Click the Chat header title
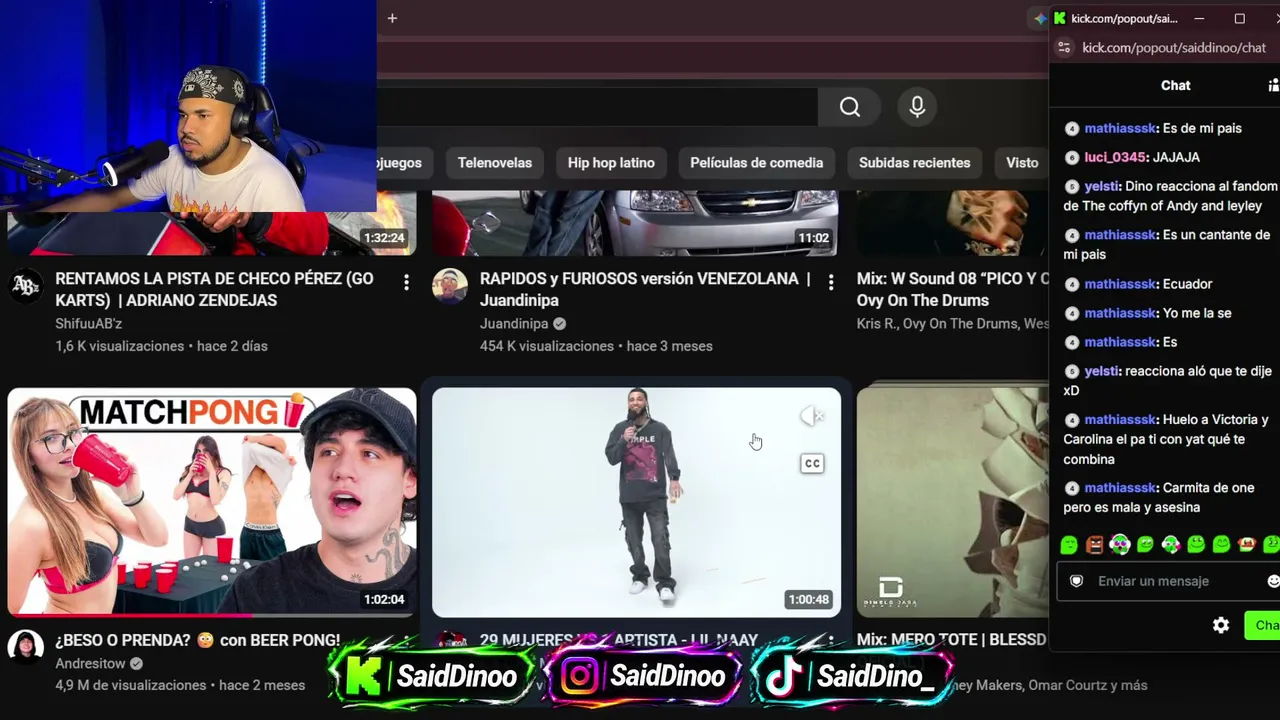This screenshot has width=1280, height=720. click(1176, 85)
